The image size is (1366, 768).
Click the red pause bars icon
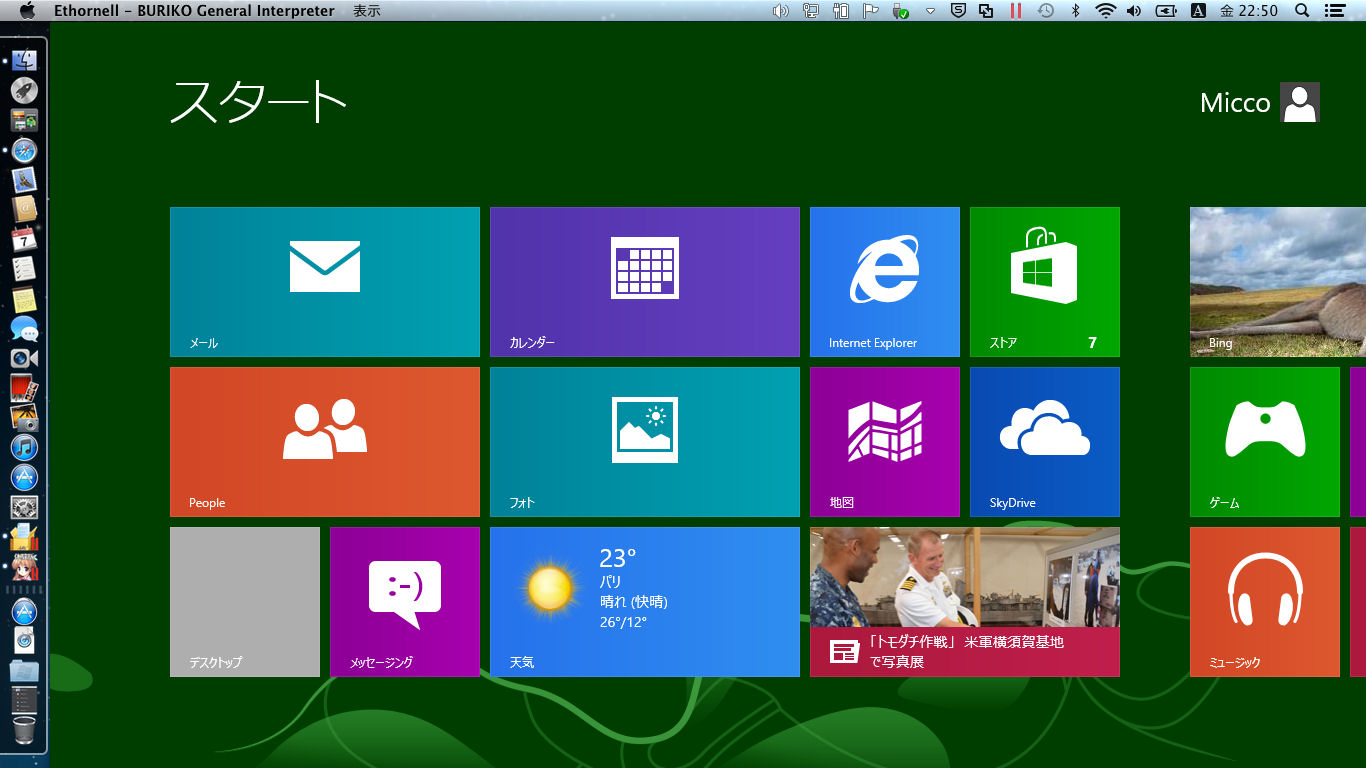[1016, 10]
